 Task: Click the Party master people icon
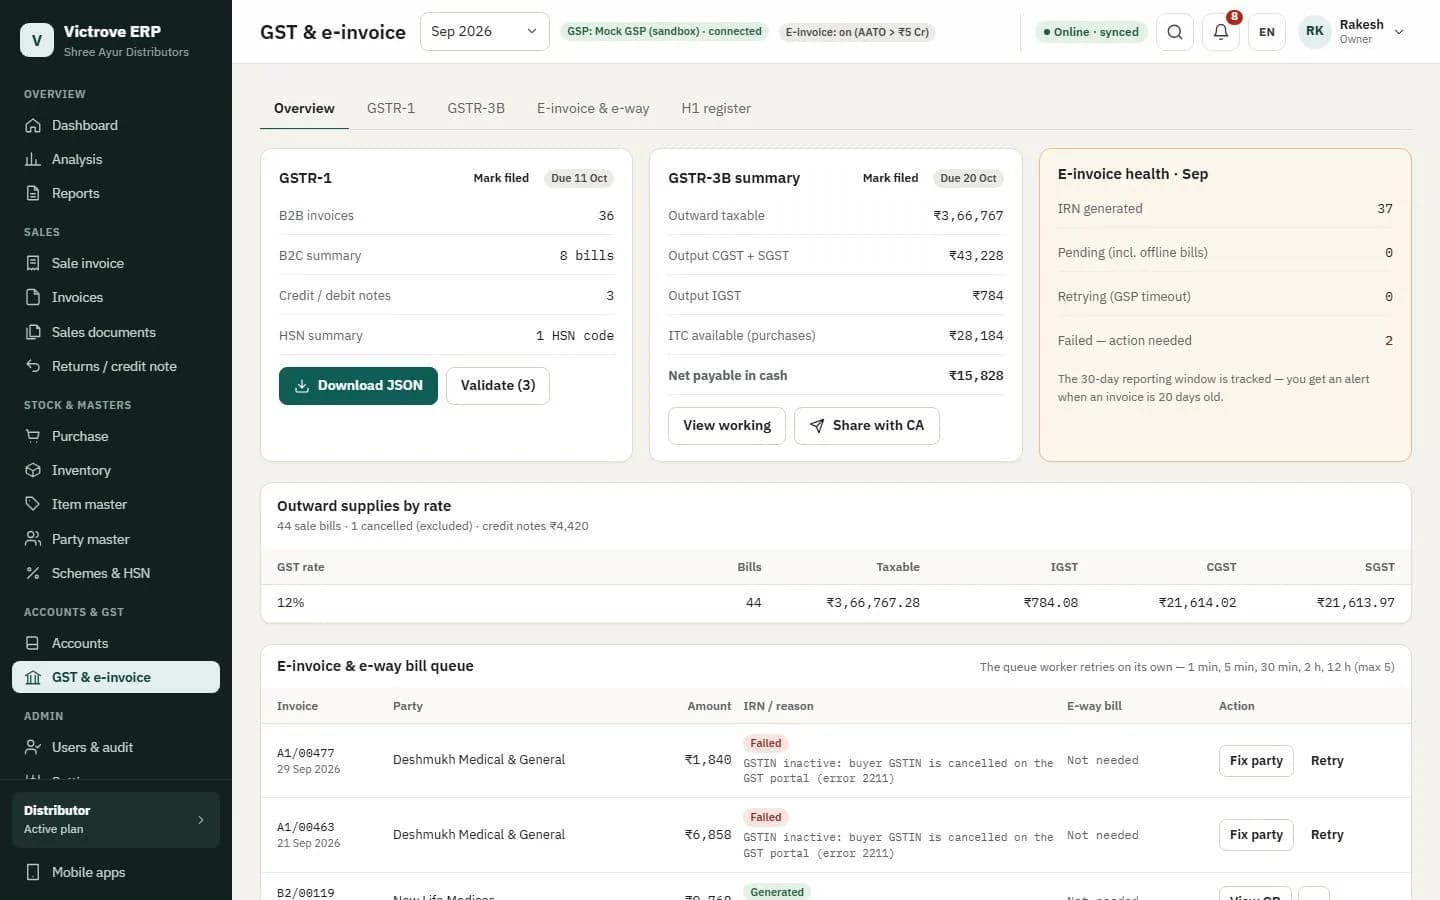coord(33,539)
